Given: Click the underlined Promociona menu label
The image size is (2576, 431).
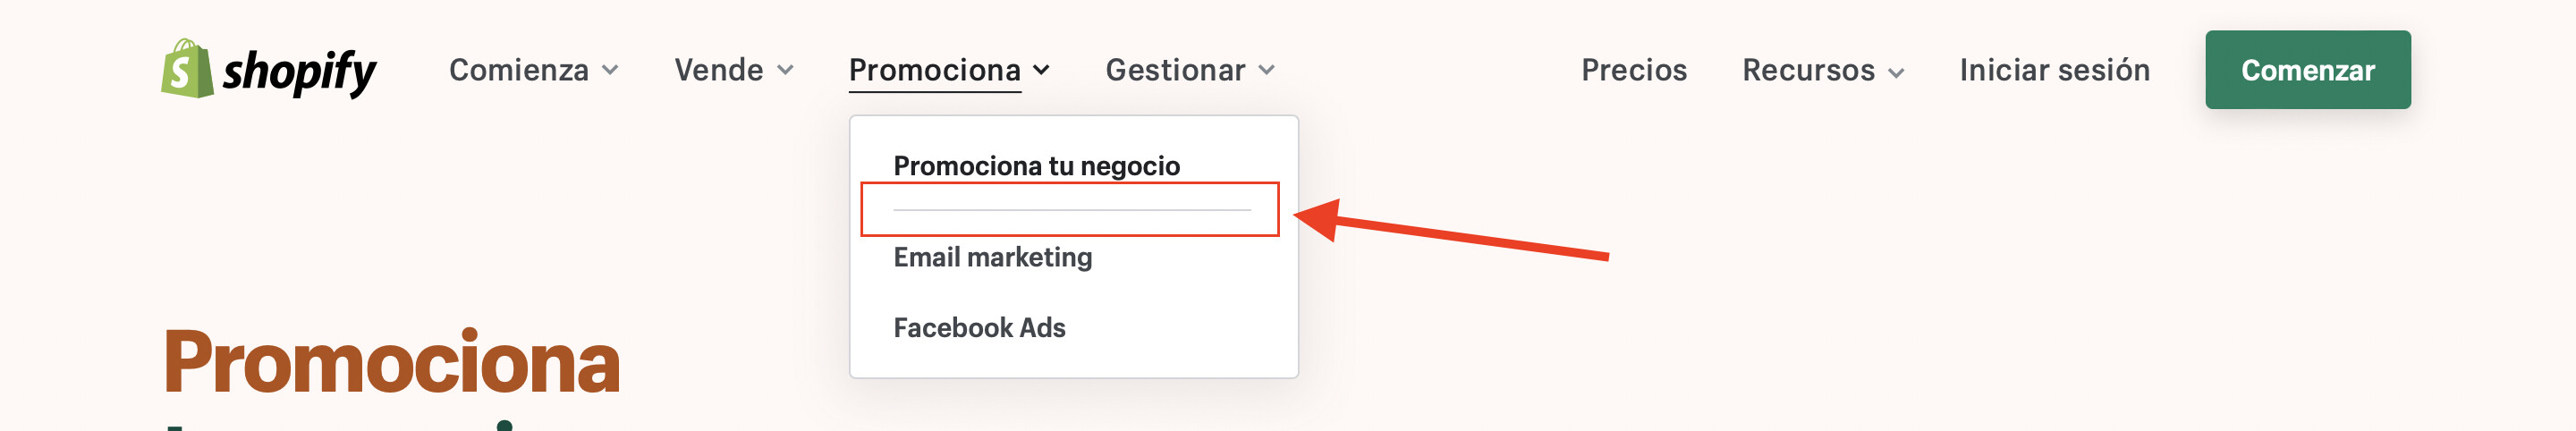Looking at the screenshot, I should [x=934, y=70].
